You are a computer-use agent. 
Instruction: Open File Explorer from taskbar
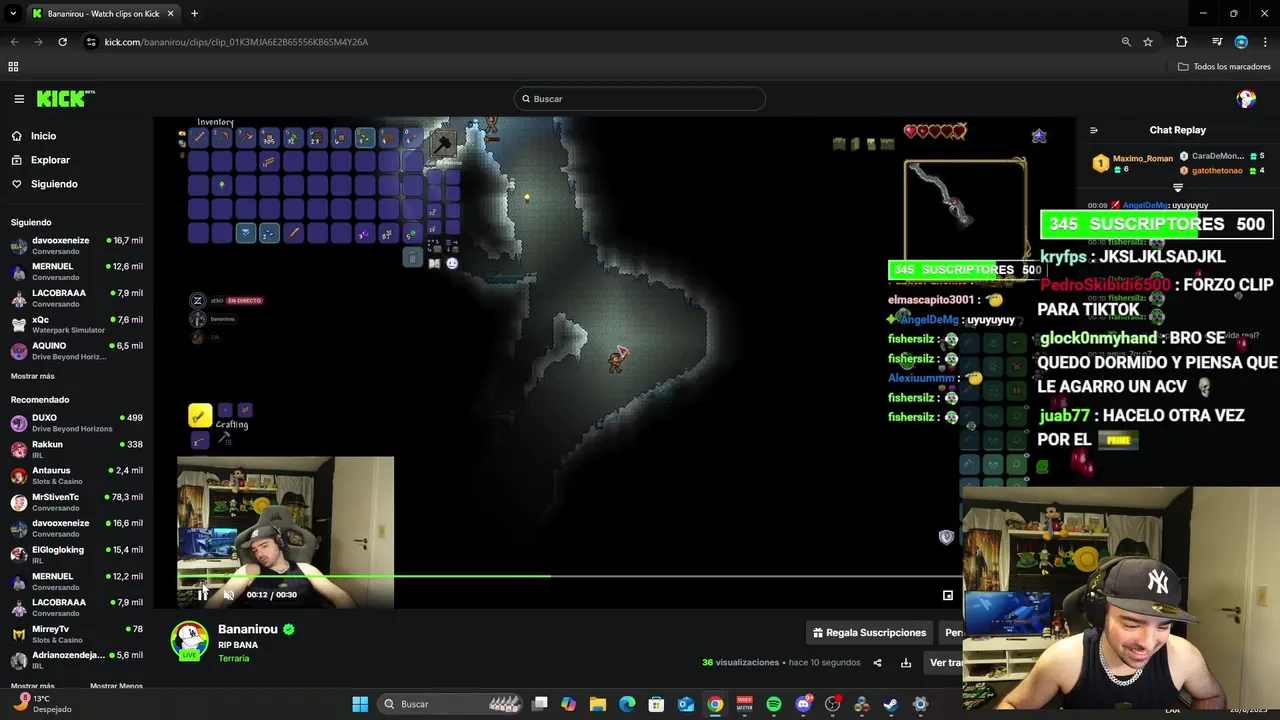point(598,704)
